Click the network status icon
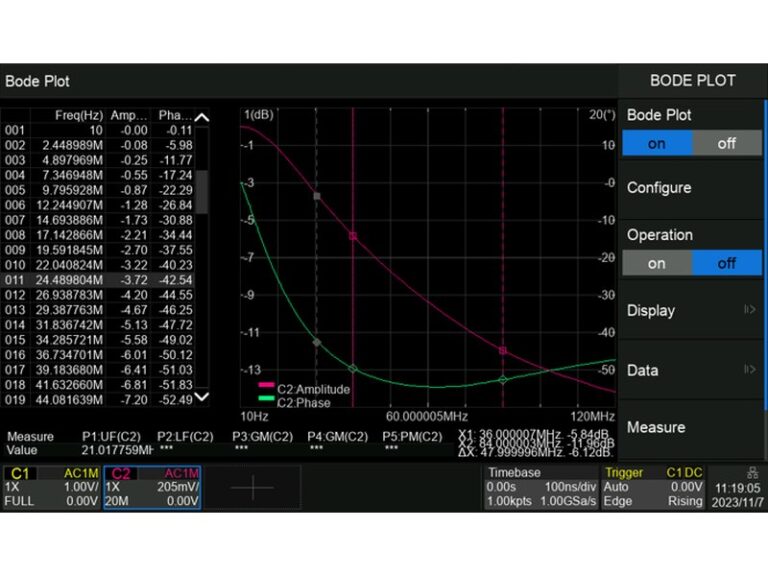 (752, 473)
